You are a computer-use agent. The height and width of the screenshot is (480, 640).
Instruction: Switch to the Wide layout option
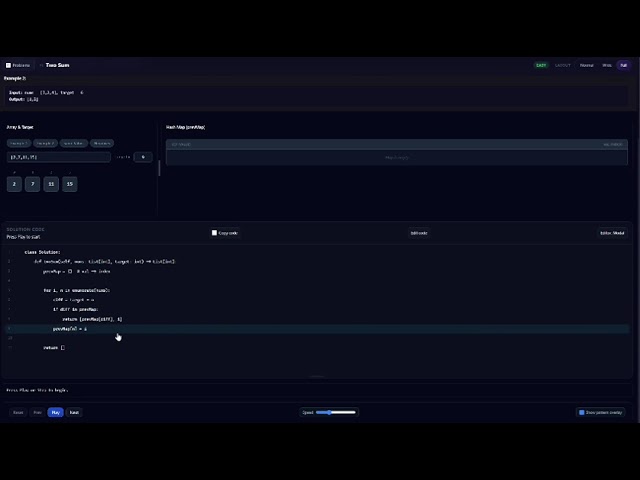point(607,65)
